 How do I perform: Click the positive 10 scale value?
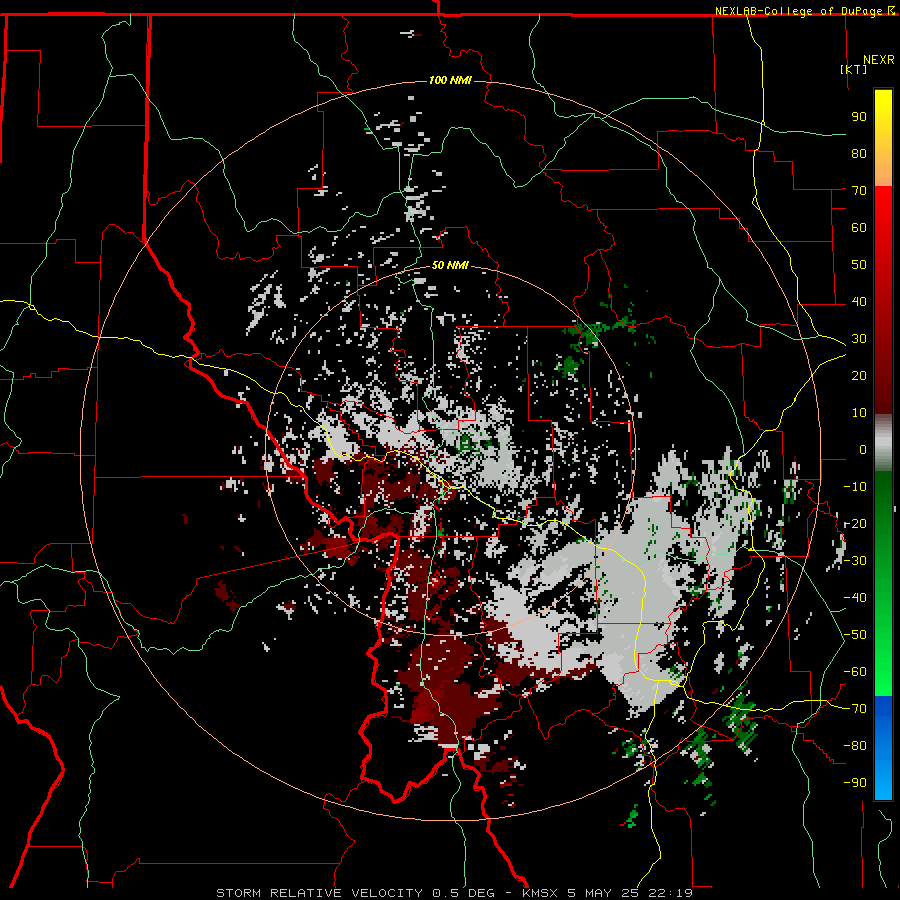pos(859,413)
